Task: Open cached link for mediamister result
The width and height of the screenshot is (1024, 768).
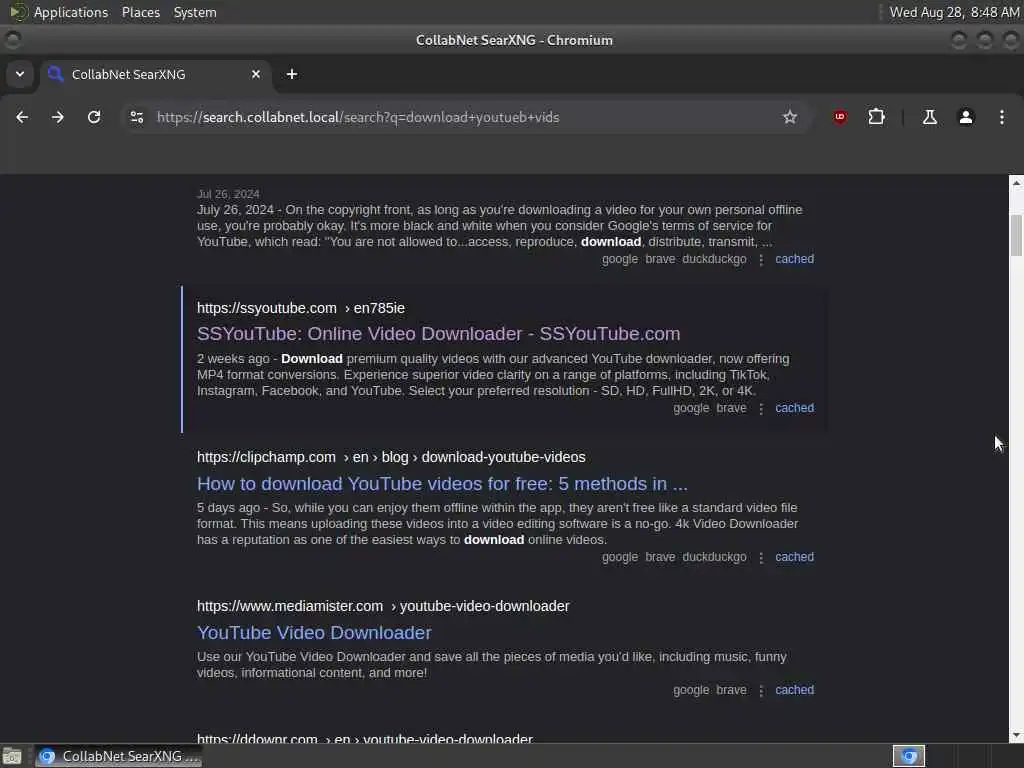Action: point(794,690)
